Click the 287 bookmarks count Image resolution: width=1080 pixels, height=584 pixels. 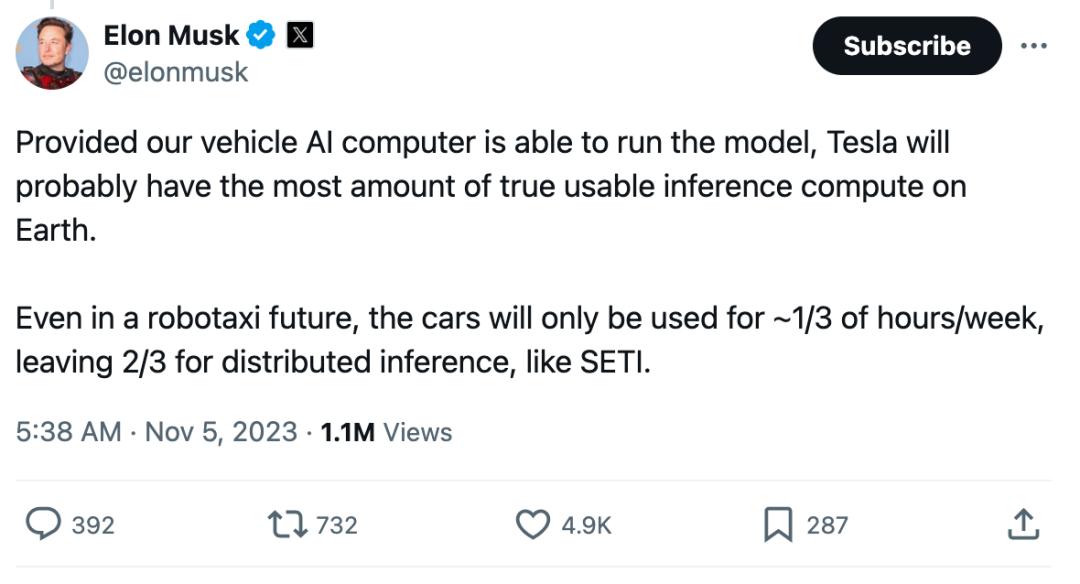tap(827, 525)
